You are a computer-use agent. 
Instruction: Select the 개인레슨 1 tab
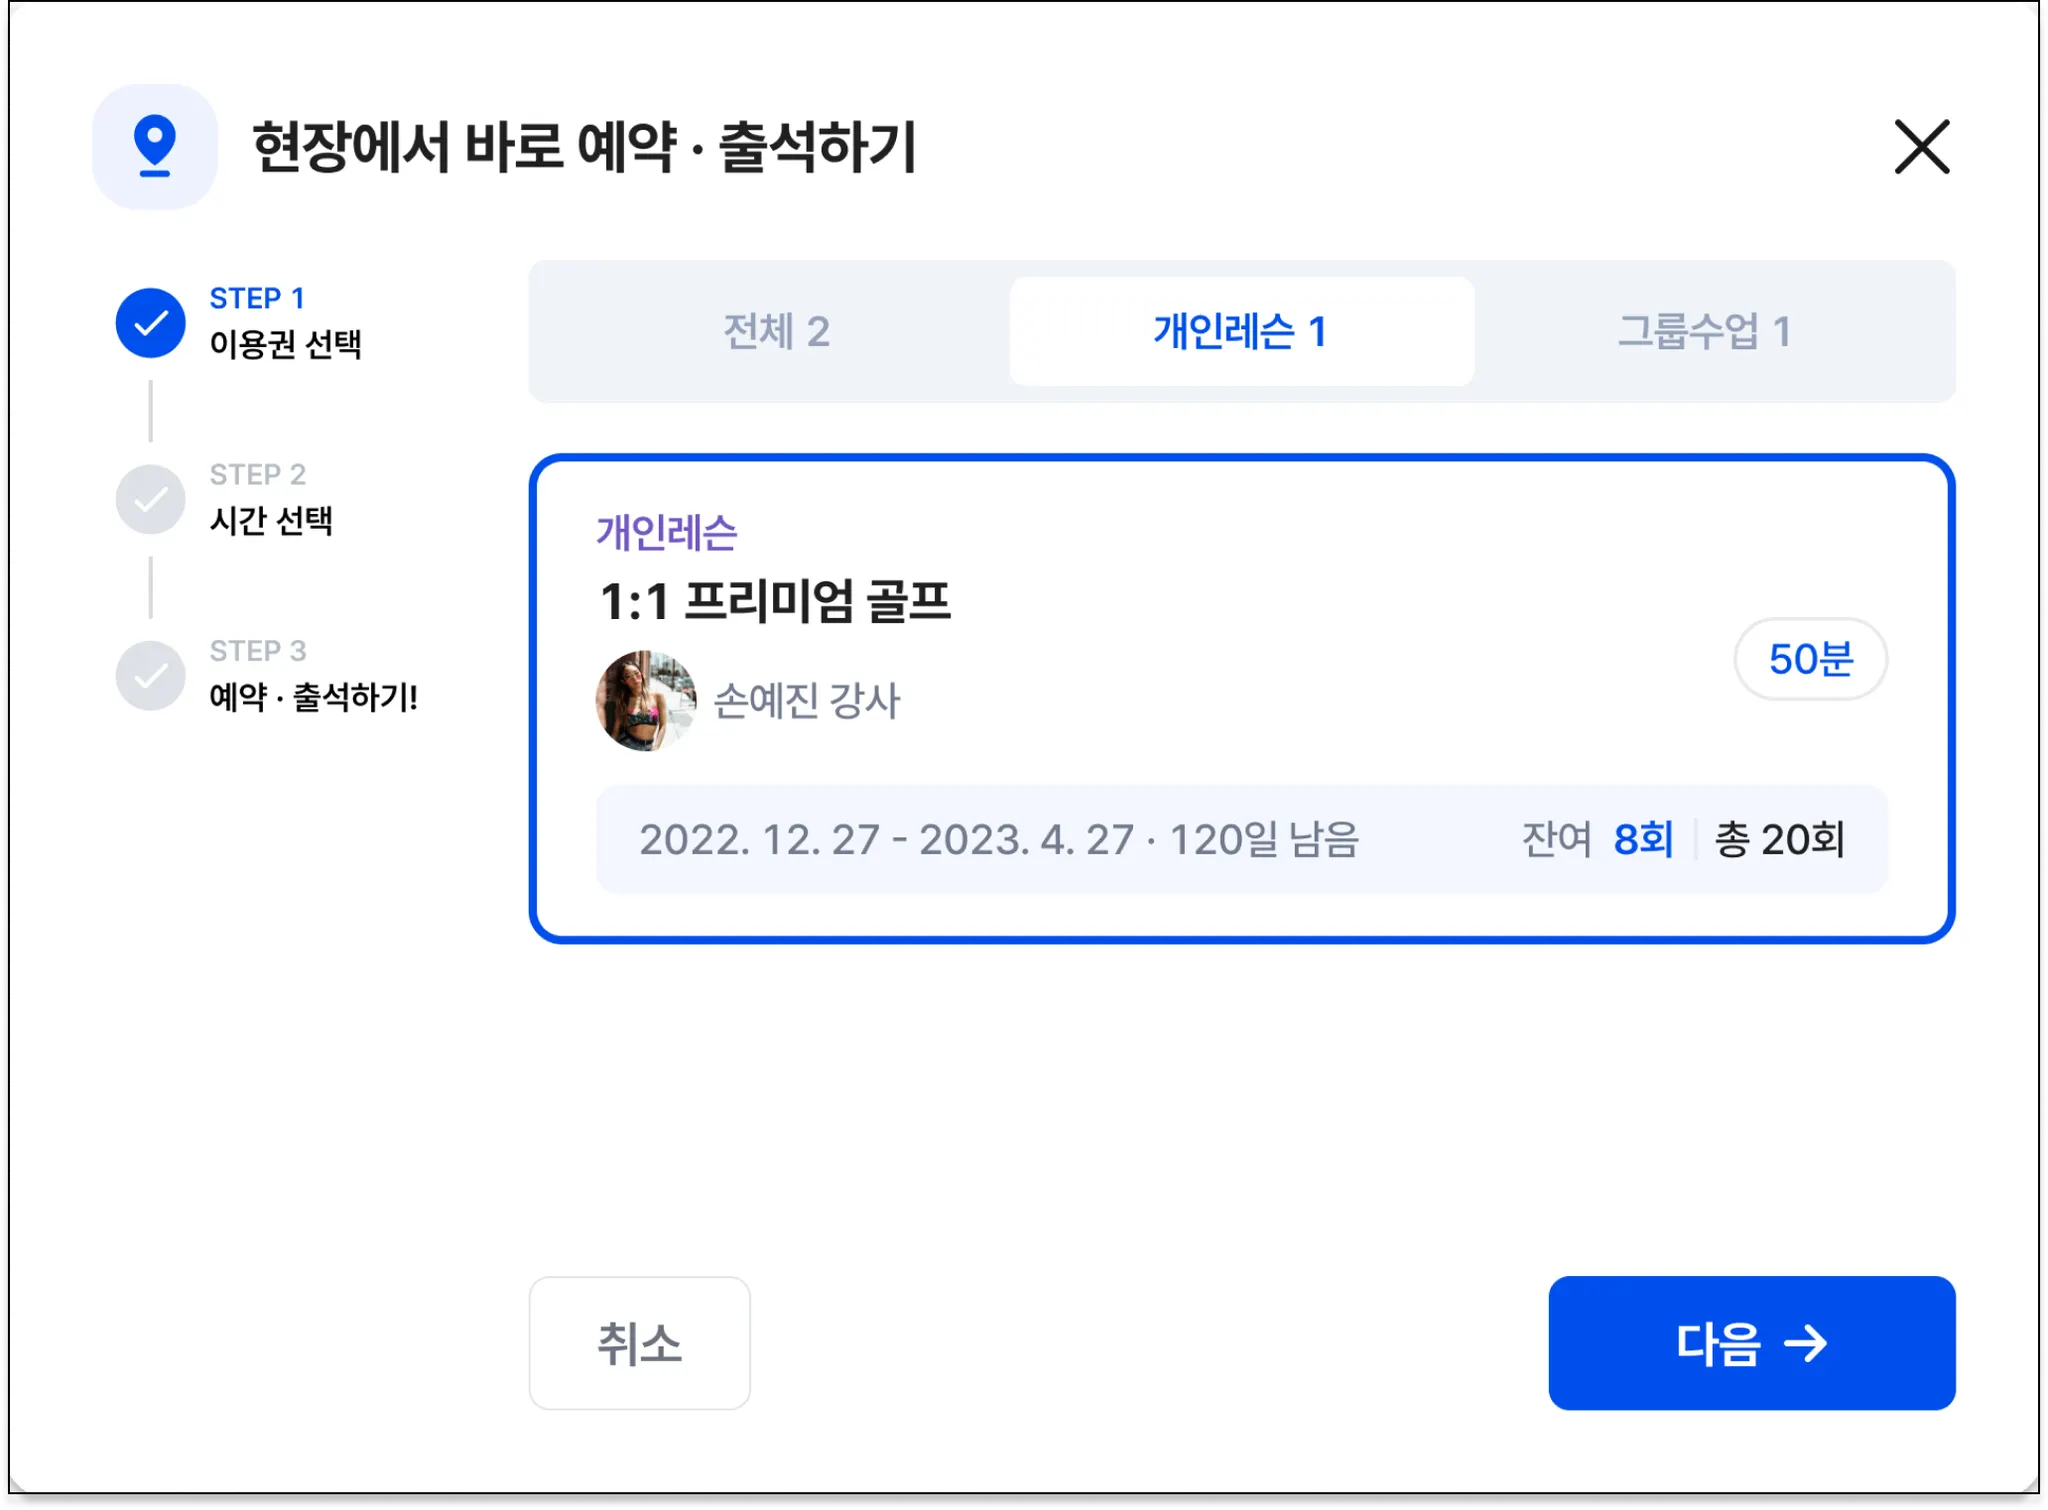point(1241,331)
